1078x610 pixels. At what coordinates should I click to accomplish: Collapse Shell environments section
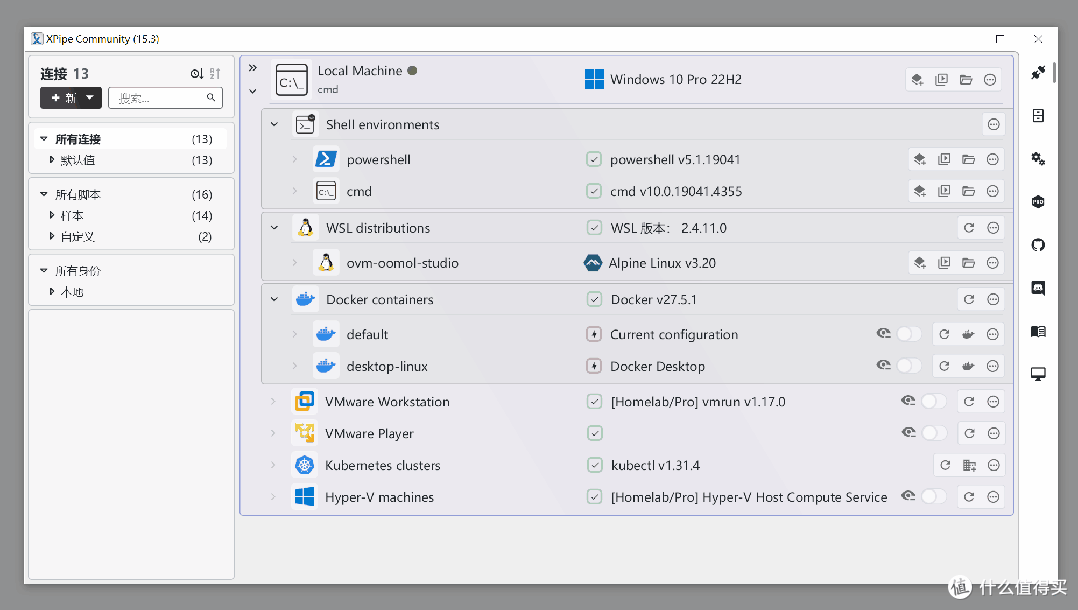tap(274, 124)
